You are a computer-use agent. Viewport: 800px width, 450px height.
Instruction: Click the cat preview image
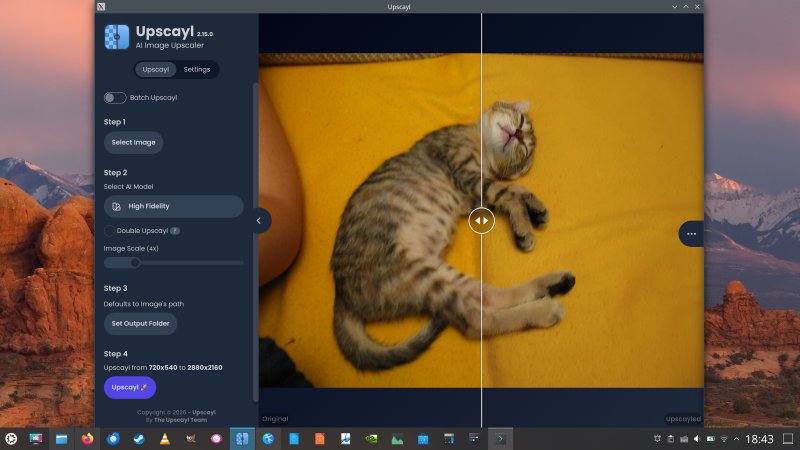[x=481, y=220]
